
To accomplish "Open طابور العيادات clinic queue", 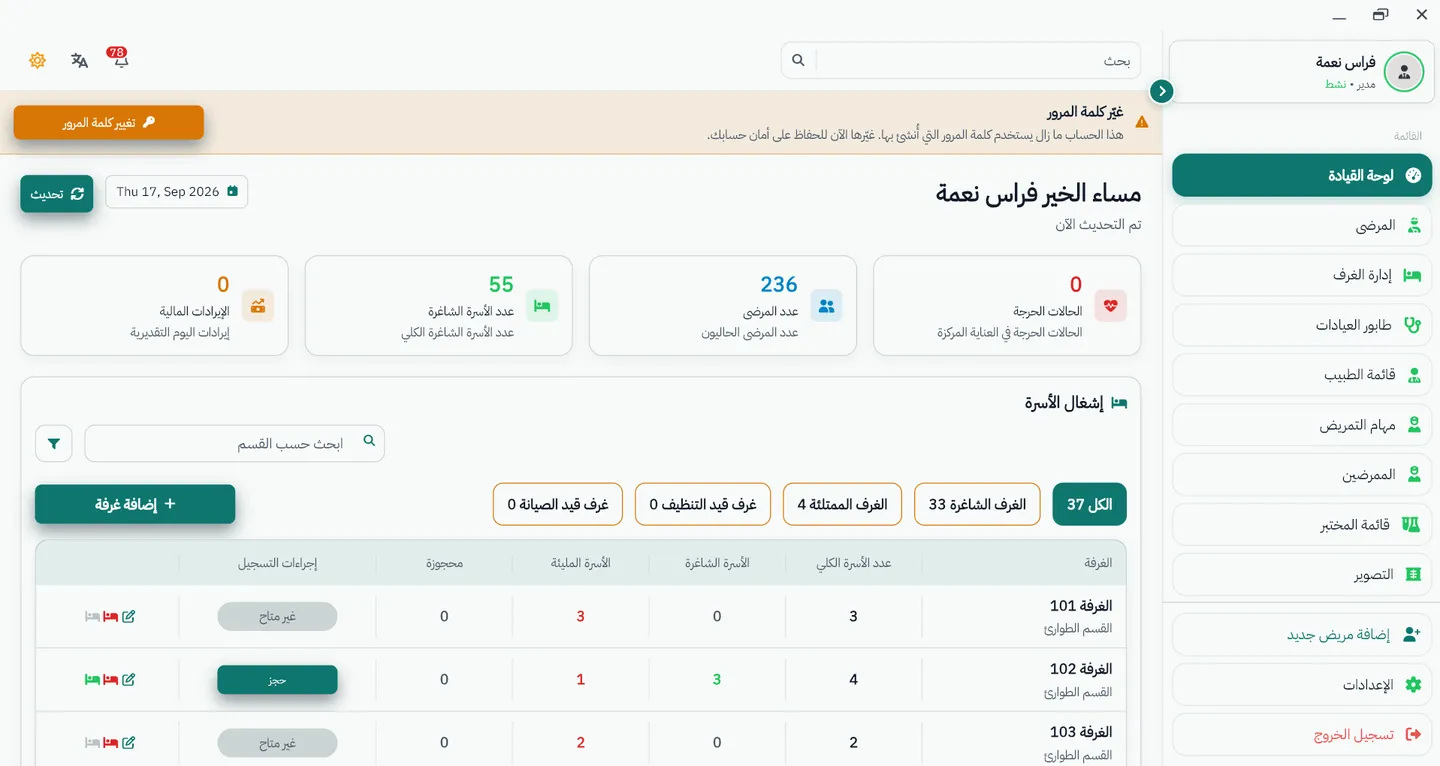I will pos(1301,325).
